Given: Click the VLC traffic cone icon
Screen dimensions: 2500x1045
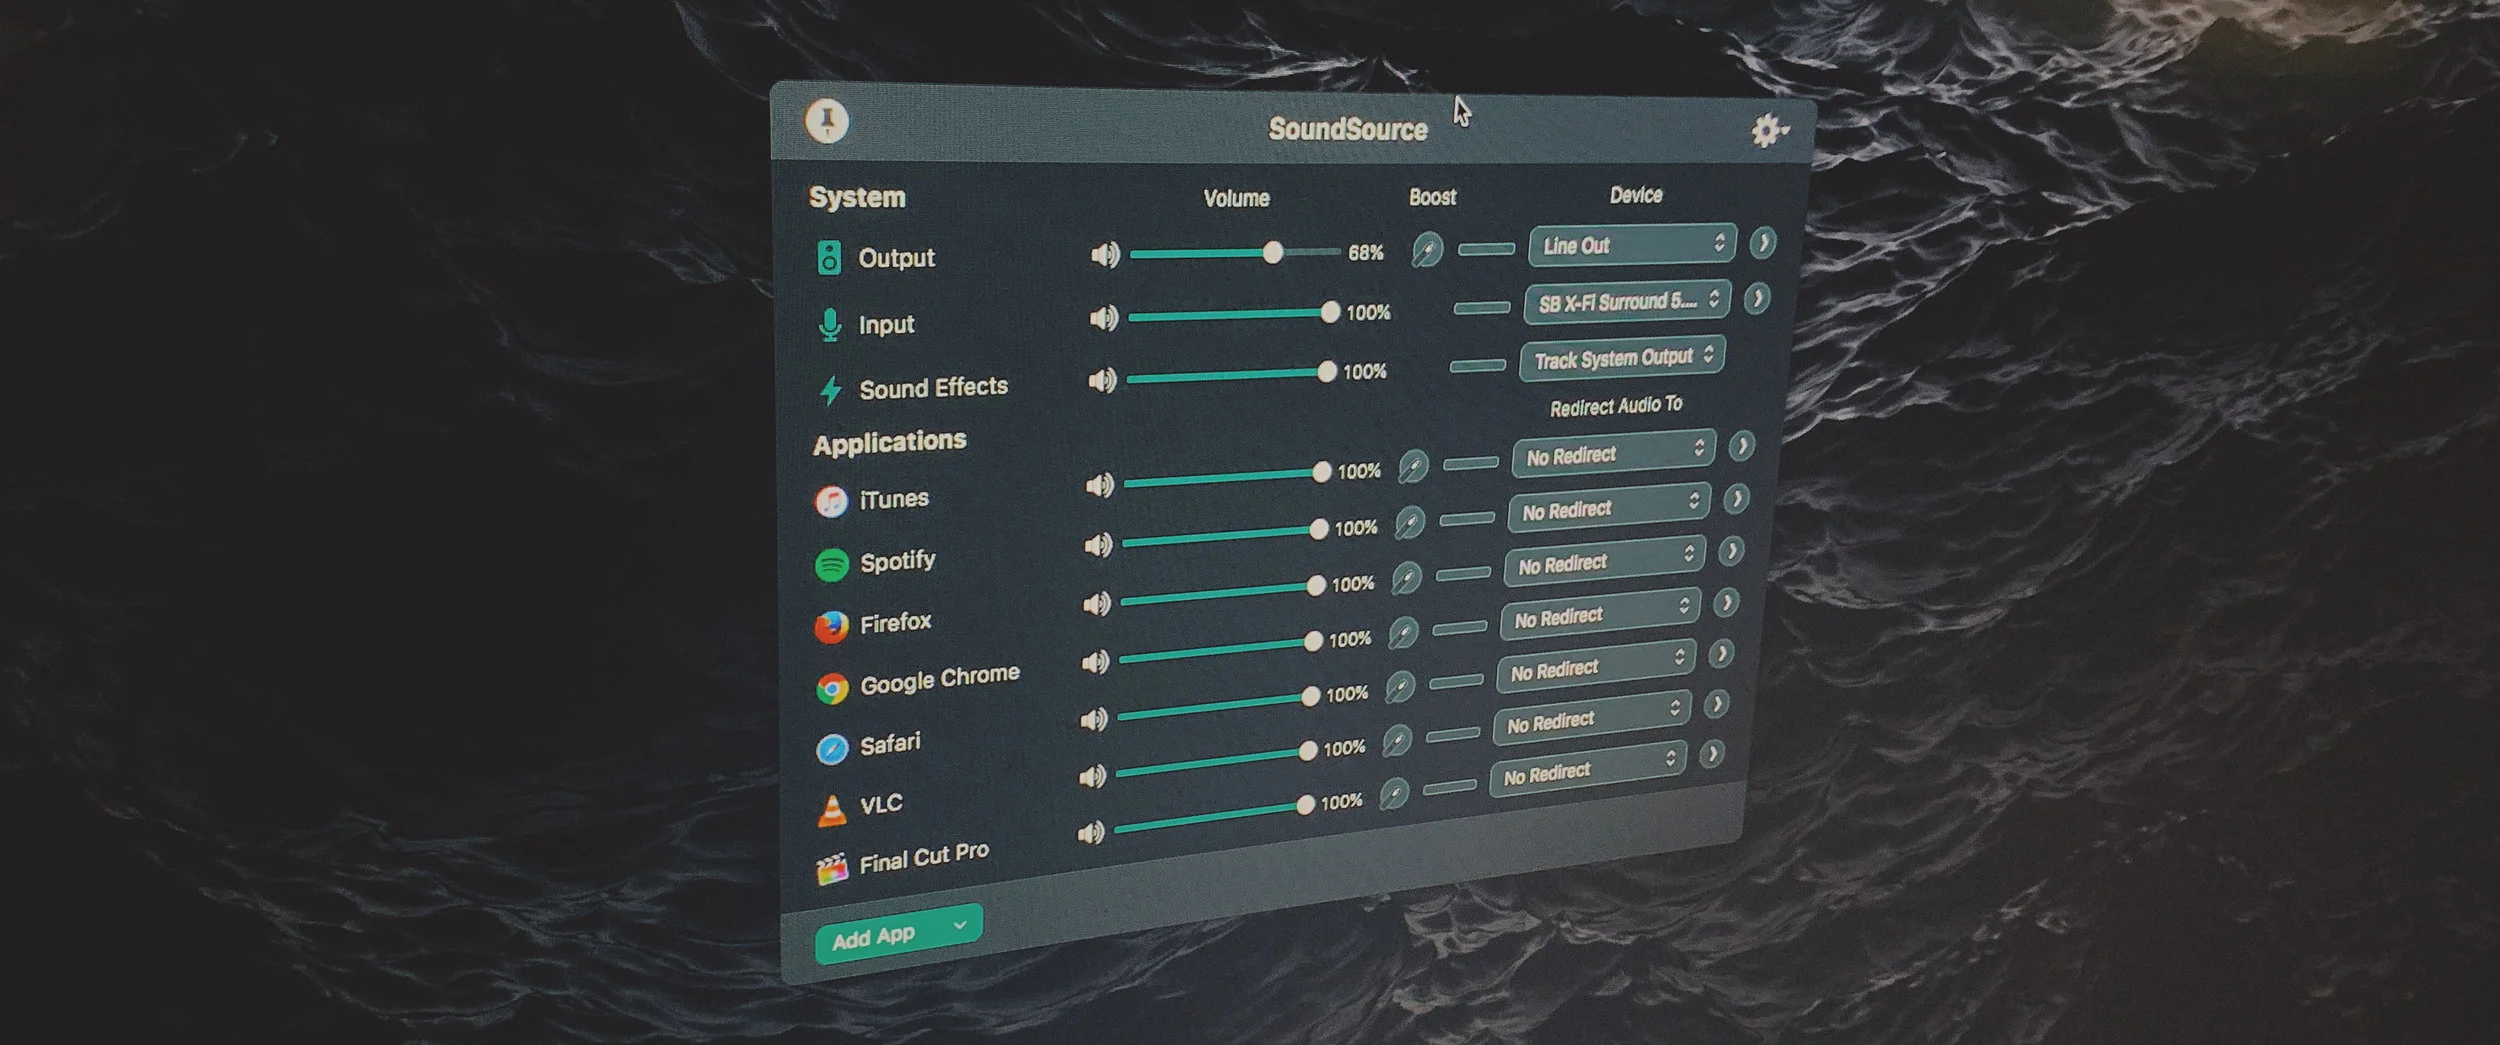Looking at the screenshot, I should [x=832, y=810].
